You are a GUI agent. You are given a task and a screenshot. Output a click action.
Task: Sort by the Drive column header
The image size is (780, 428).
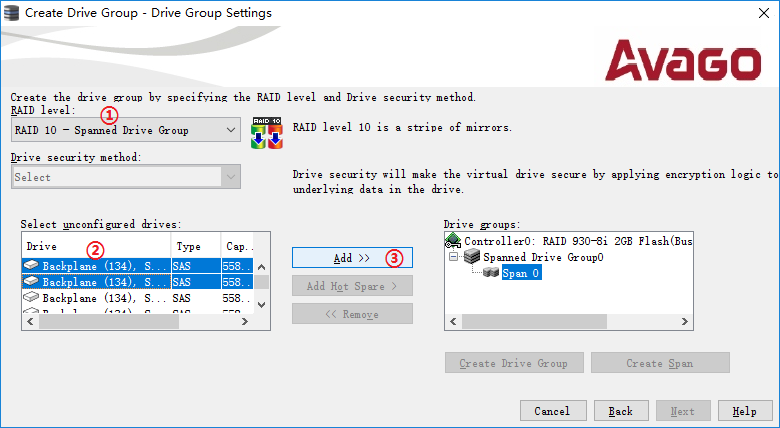click(95, 246)
